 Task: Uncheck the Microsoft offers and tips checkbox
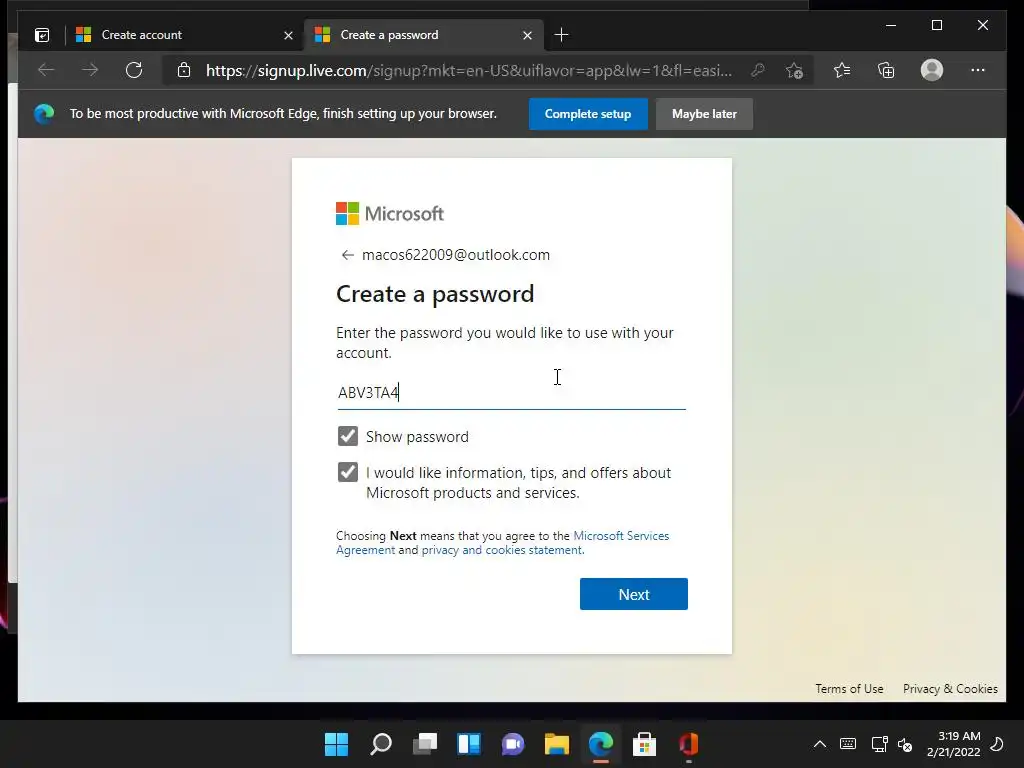pos(347,472)
